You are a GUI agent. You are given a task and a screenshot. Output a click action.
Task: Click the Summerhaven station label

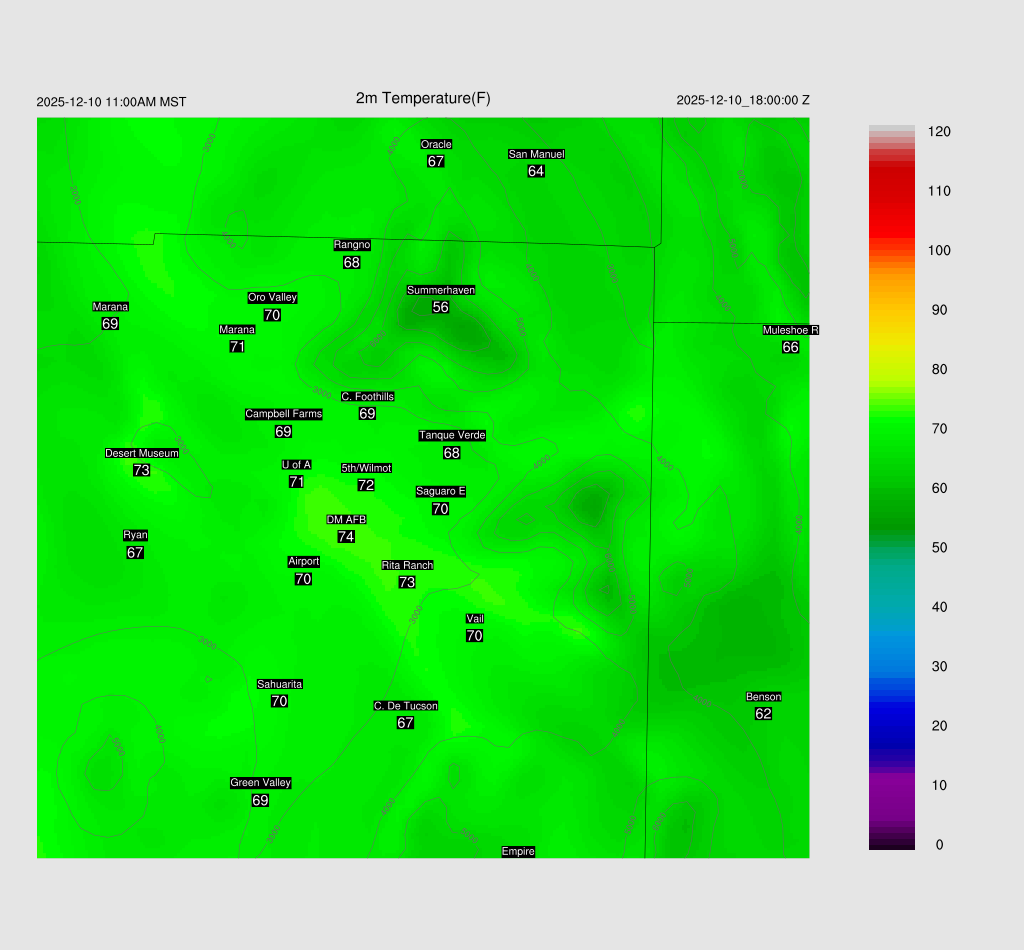pyautogui.click(x=440, y=290)
